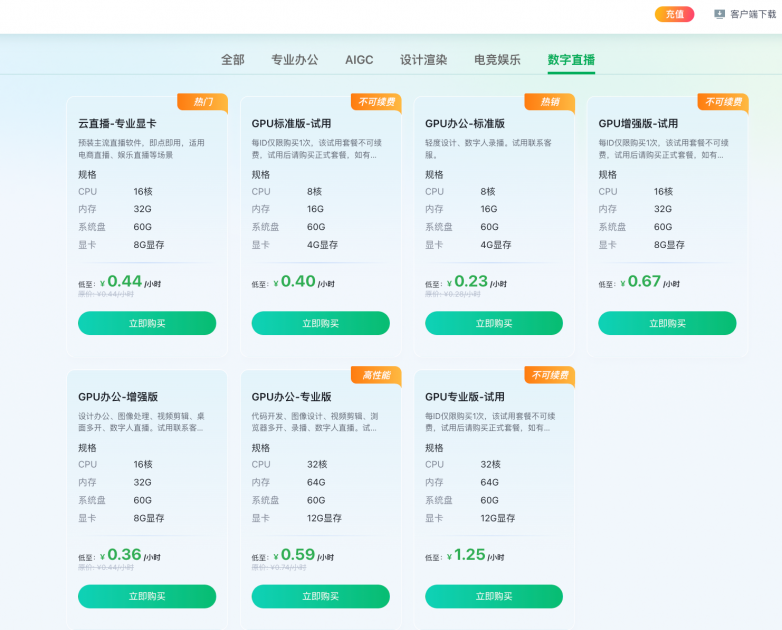Select the 专业办公 category tab

coord(294,60)
